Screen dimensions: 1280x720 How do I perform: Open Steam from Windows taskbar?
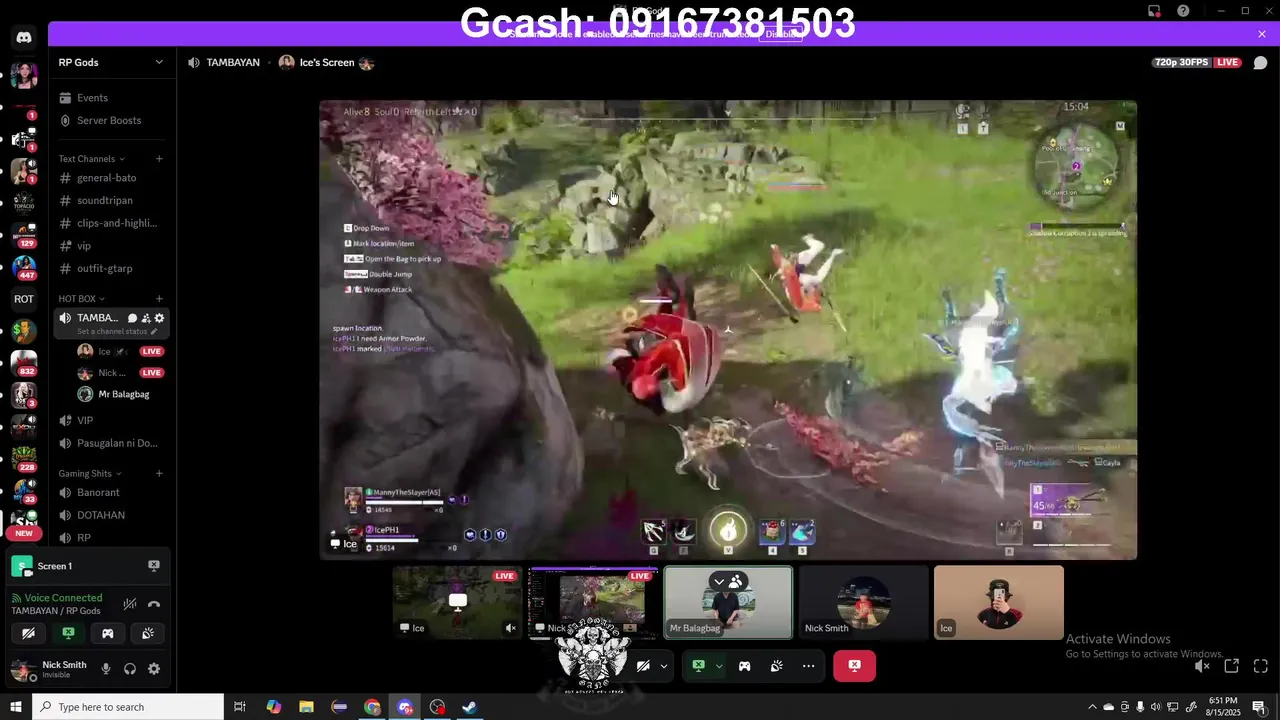(x=469, y=707)
